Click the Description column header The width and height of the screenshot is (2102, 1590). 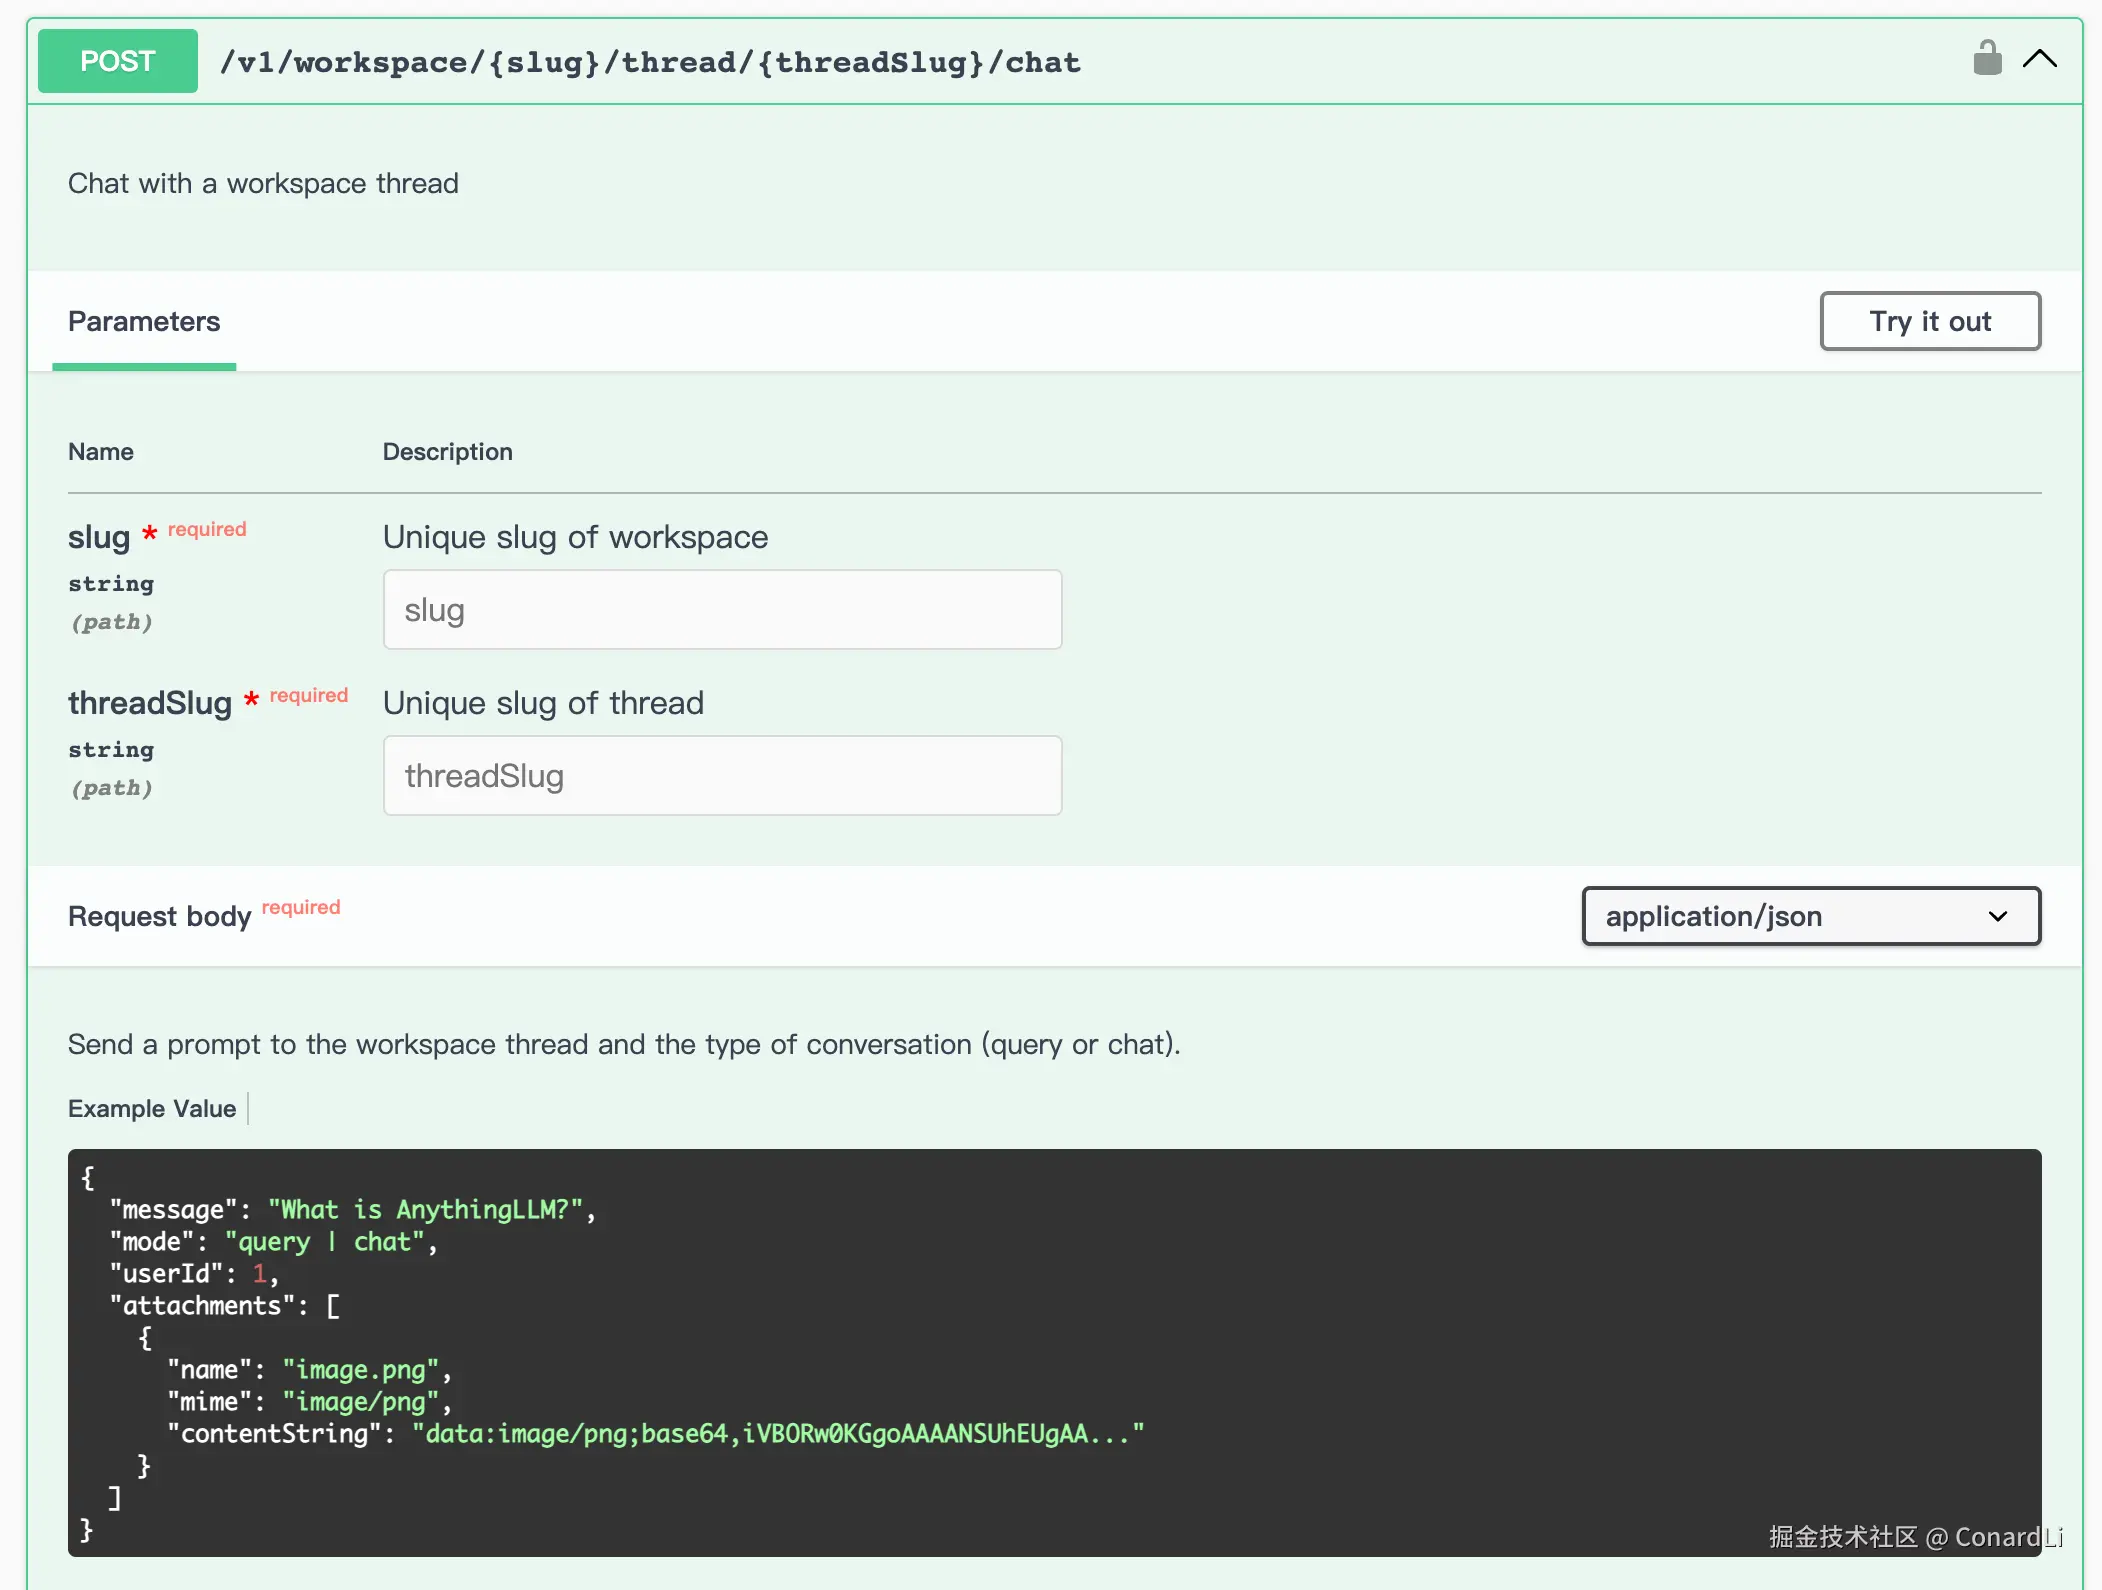click(447, 452)
